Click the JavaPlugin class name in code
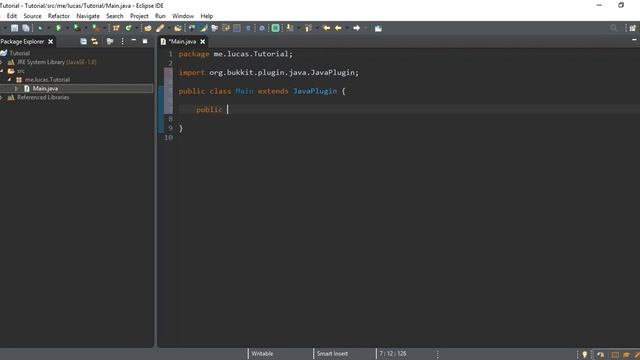Viewport: 640px width, 360px height. (x=315, y=91)
